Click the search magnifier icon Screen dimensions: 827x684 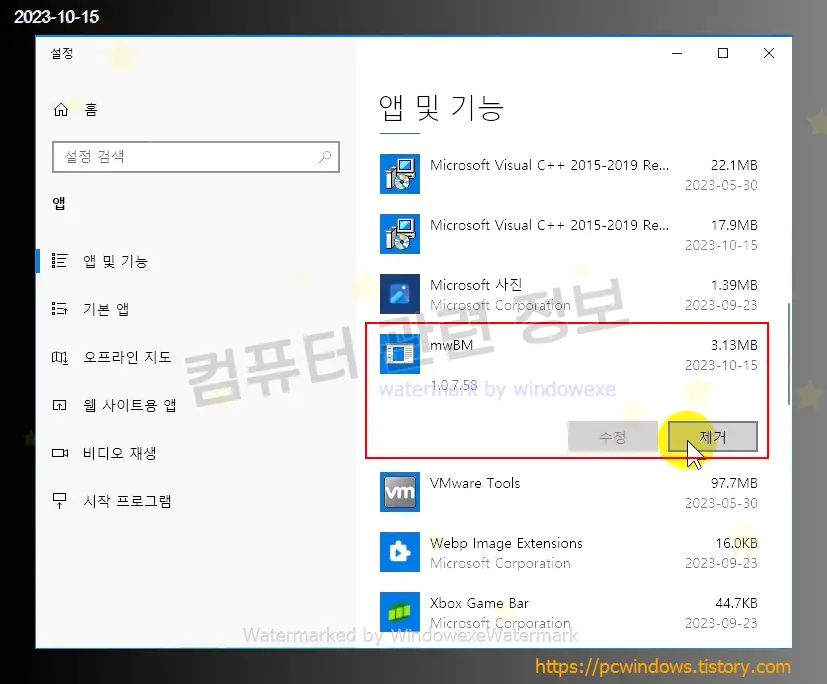coord(325,157)
